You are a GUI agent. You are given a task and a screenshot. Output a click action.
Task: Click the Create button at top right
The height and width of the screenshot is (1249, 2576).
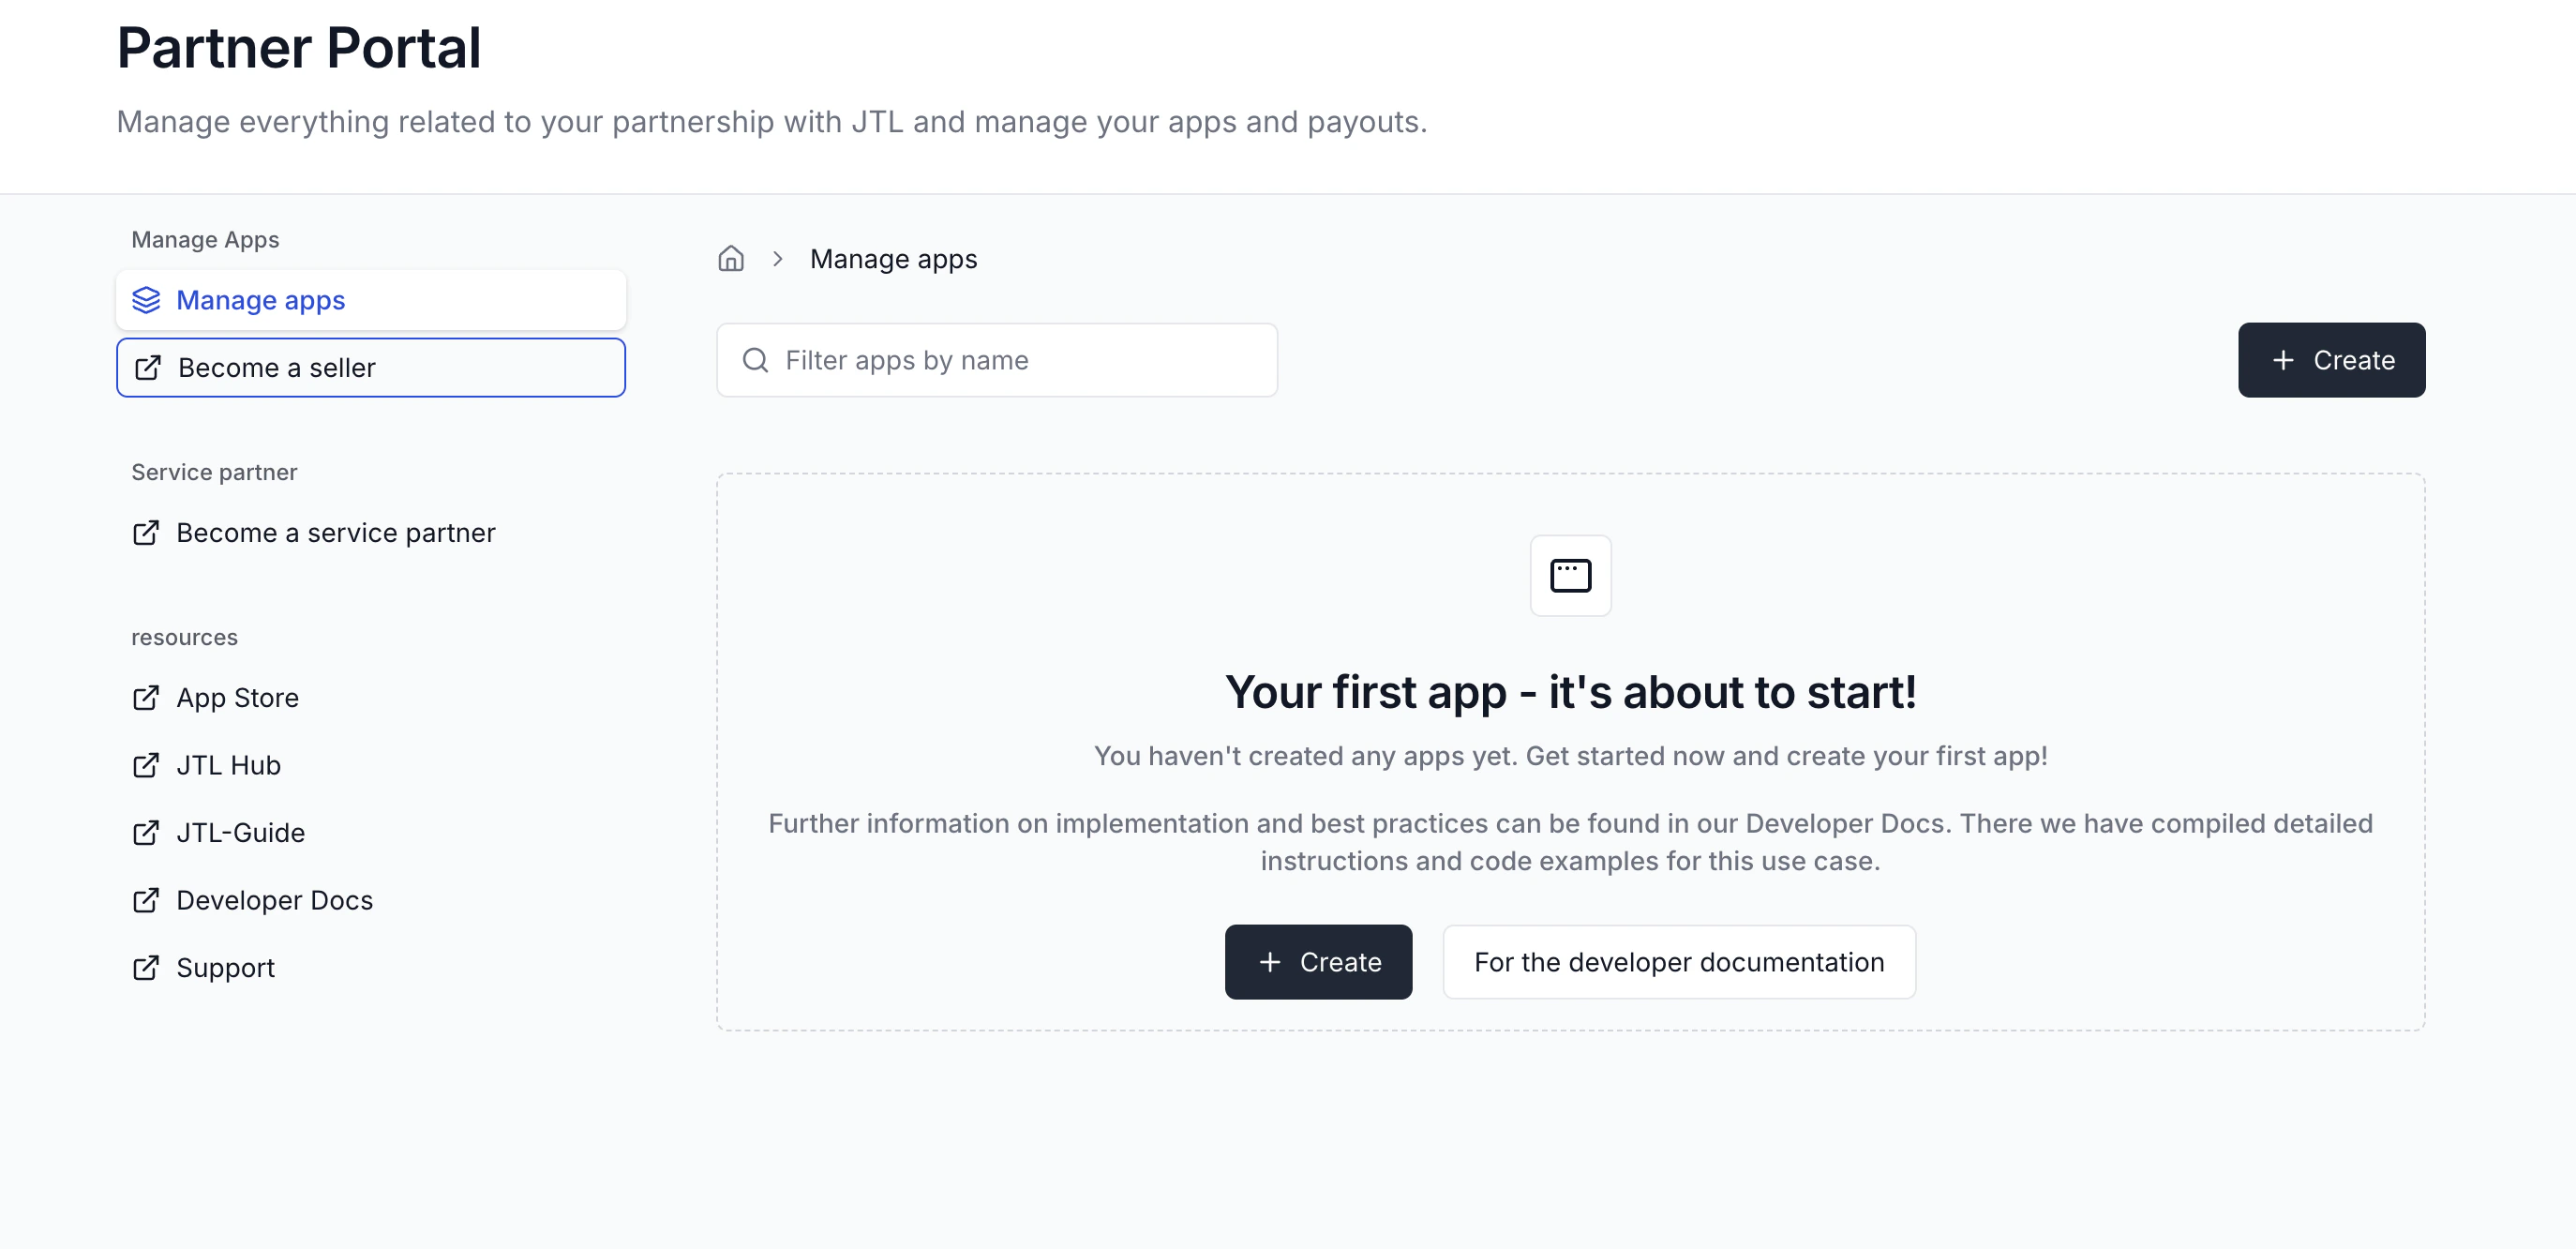coord(2331,360)
